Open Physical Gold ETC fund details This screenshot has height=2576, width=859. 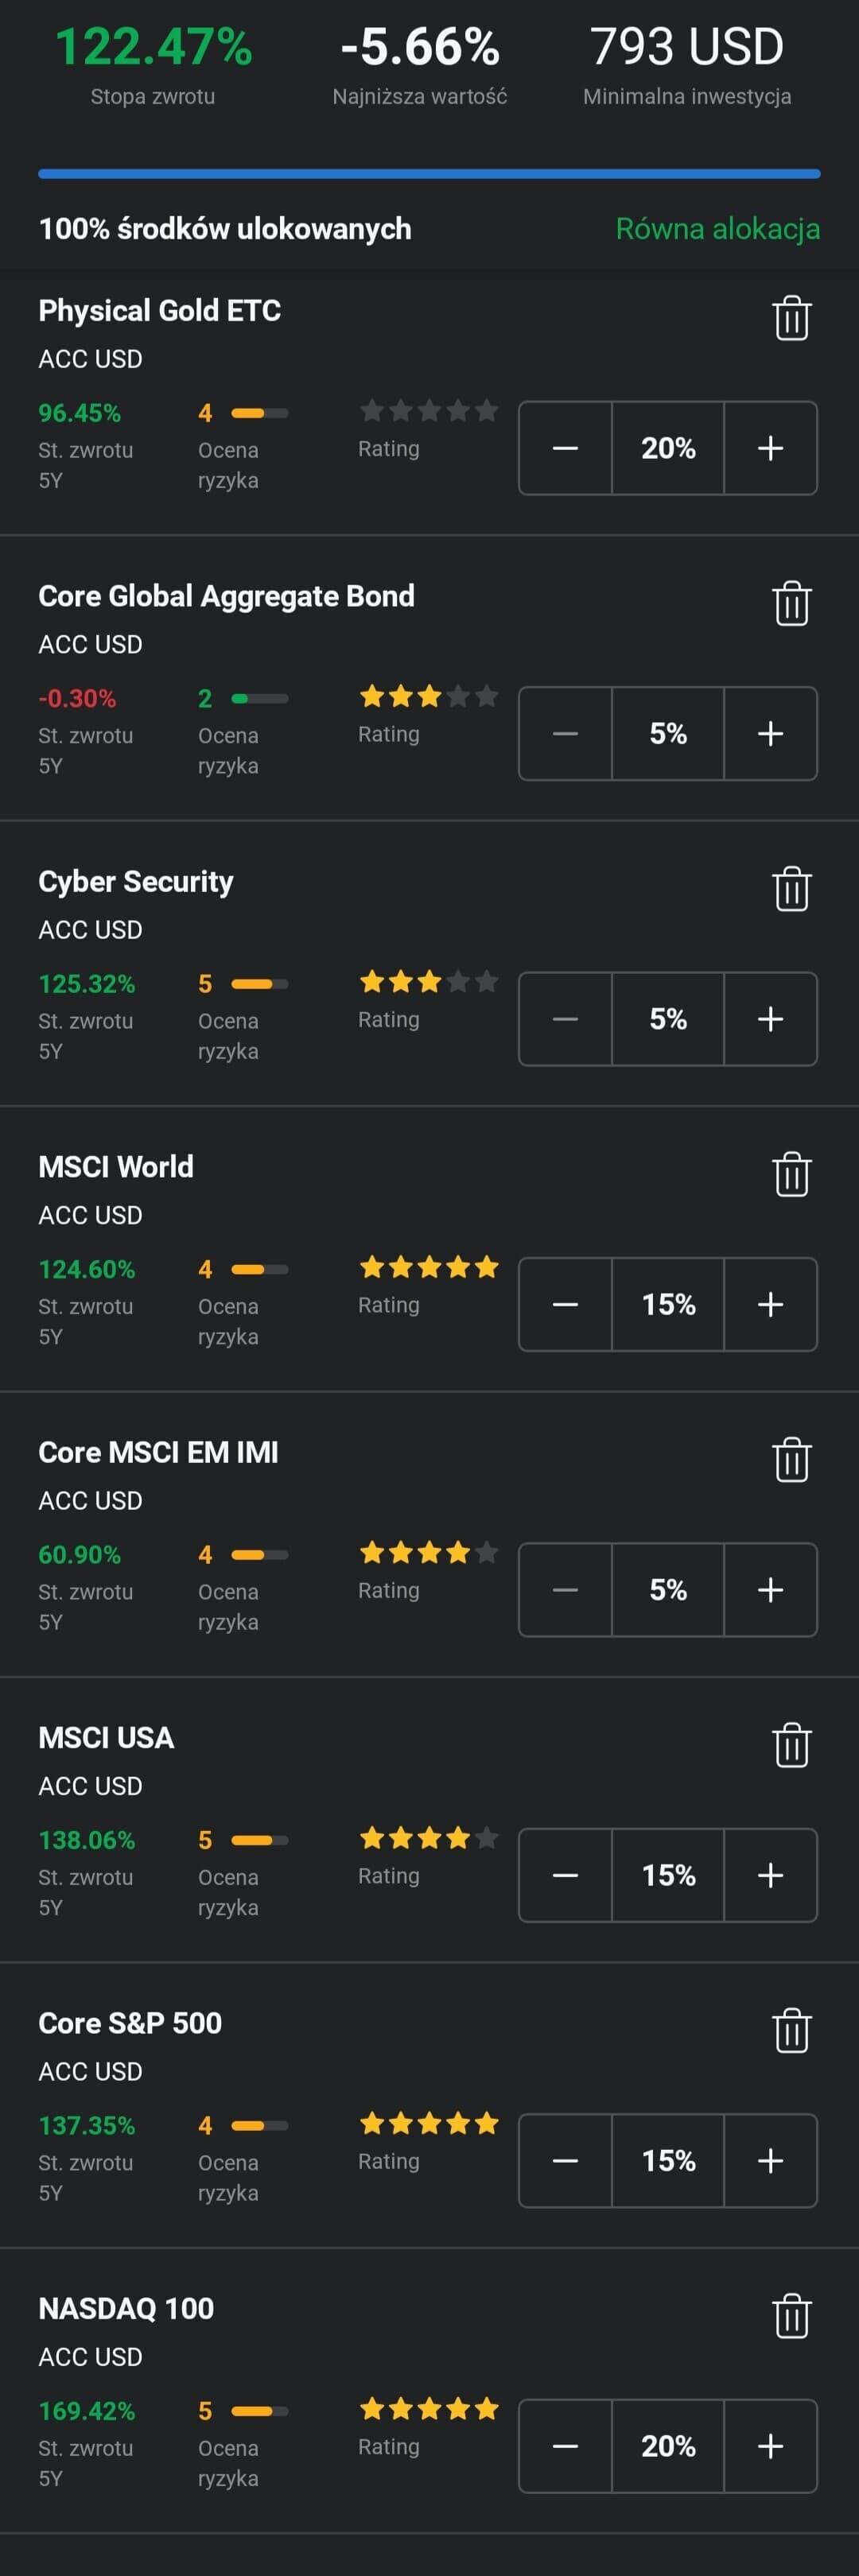coord(159,311)
